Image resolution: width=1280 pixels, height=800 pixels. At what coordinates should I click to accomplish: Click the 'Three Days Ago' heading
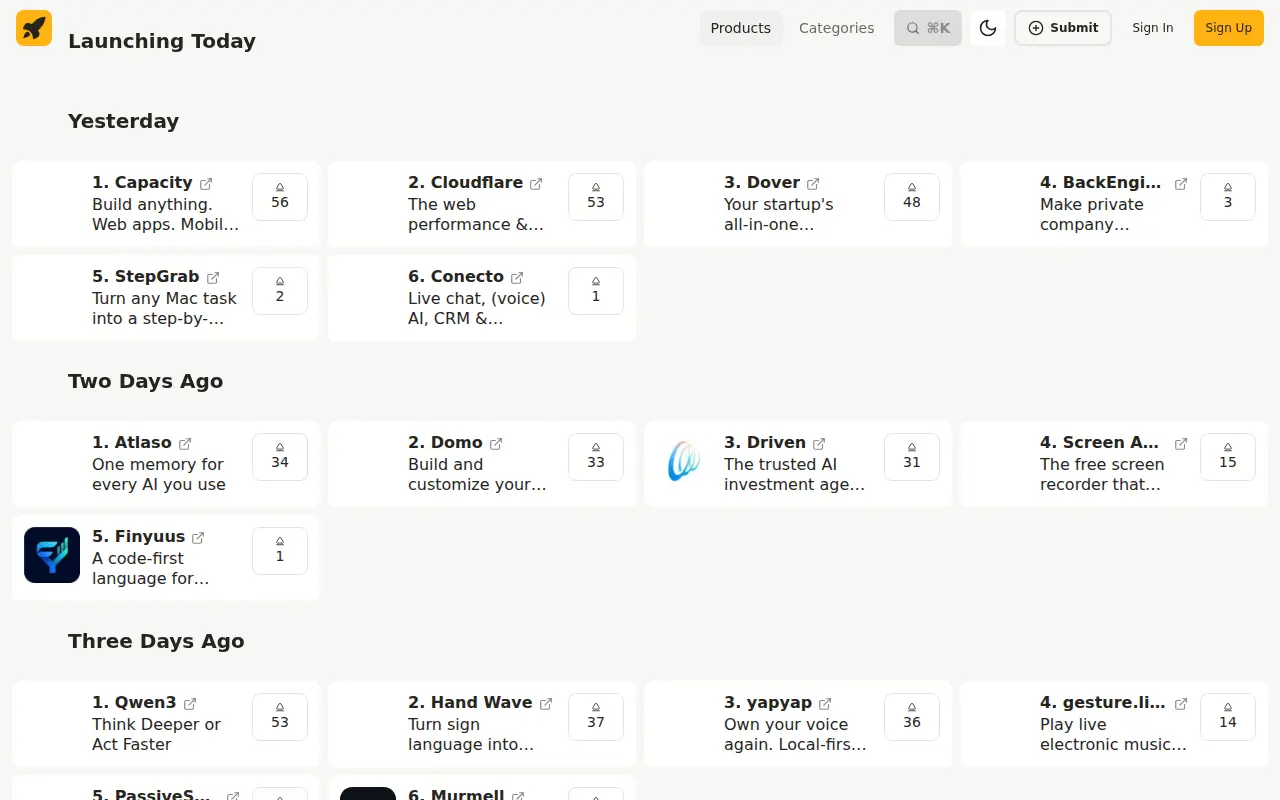click(x=156, y=641)
